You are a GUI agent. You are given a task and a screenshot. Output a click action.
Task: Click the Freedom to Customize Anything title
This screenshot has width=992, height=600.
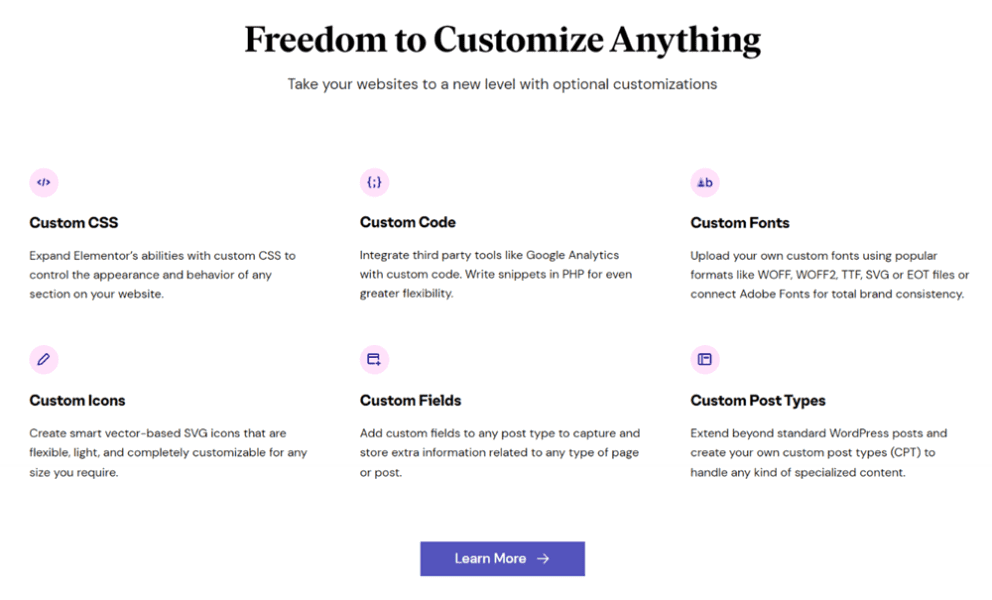click(x=502, y=40)
